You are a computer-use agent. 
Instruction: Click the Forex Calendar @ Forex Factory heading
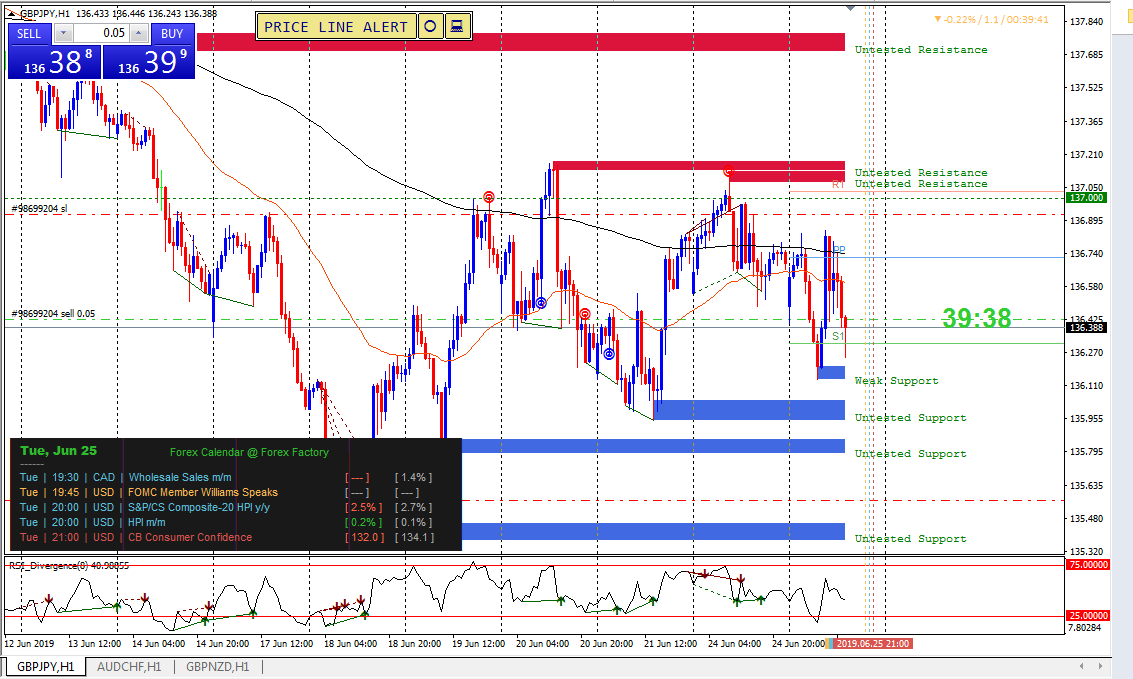coord(249,452)
